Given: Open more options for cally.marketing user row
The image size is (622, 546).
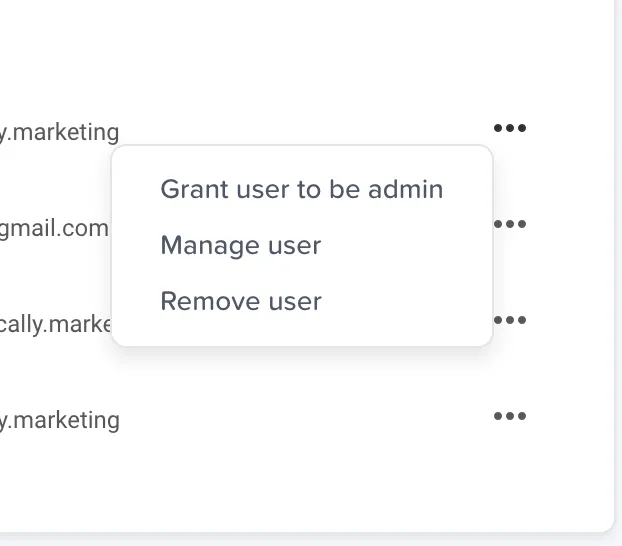Looking at the screenshot, I should coord(510,320).
